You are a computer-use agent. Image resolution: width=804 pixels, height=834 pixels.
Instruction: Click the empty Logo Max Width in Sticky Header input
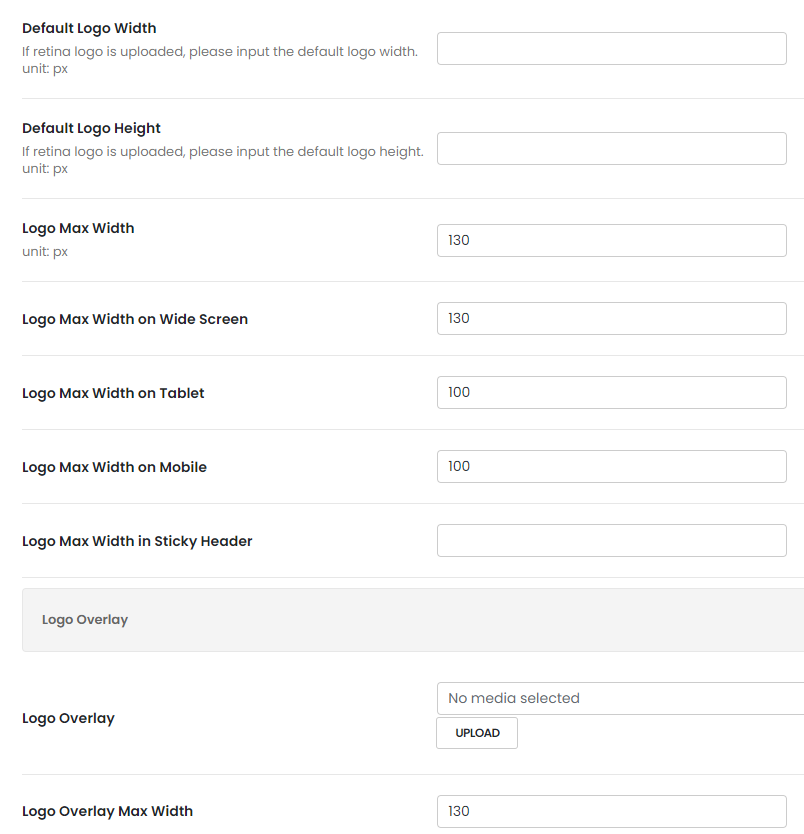coord(611,540)
